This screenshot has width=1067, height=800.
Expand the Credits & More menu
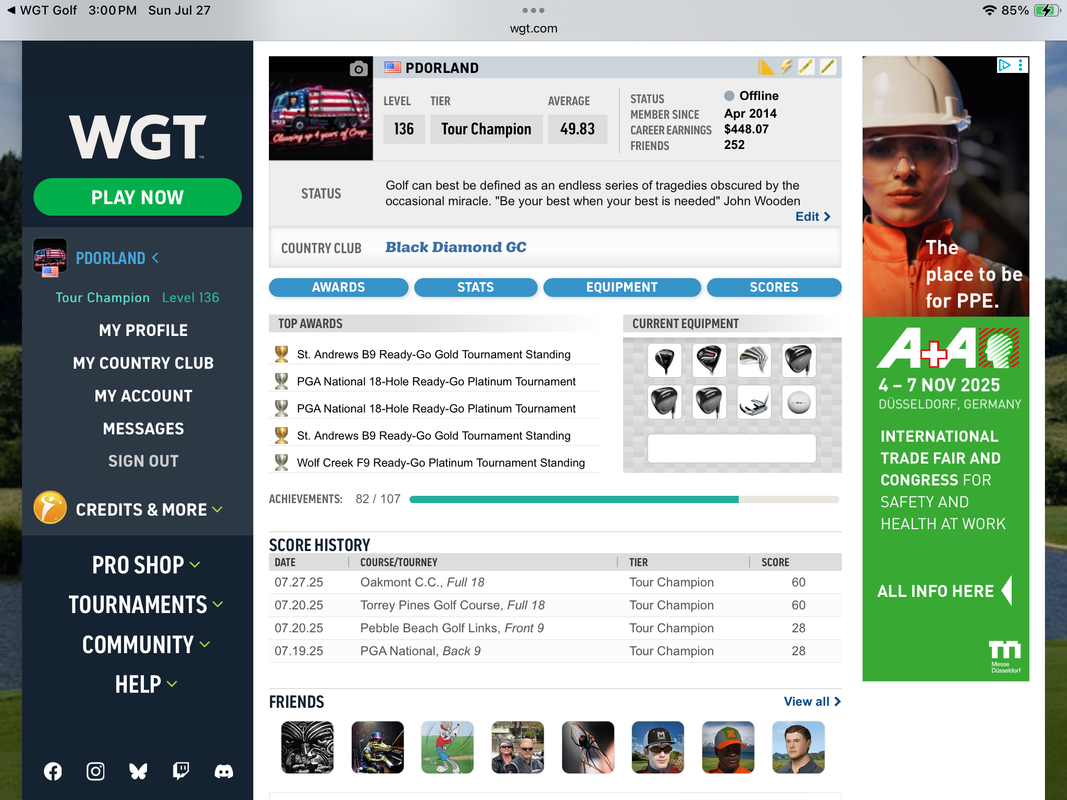(149, 510)
